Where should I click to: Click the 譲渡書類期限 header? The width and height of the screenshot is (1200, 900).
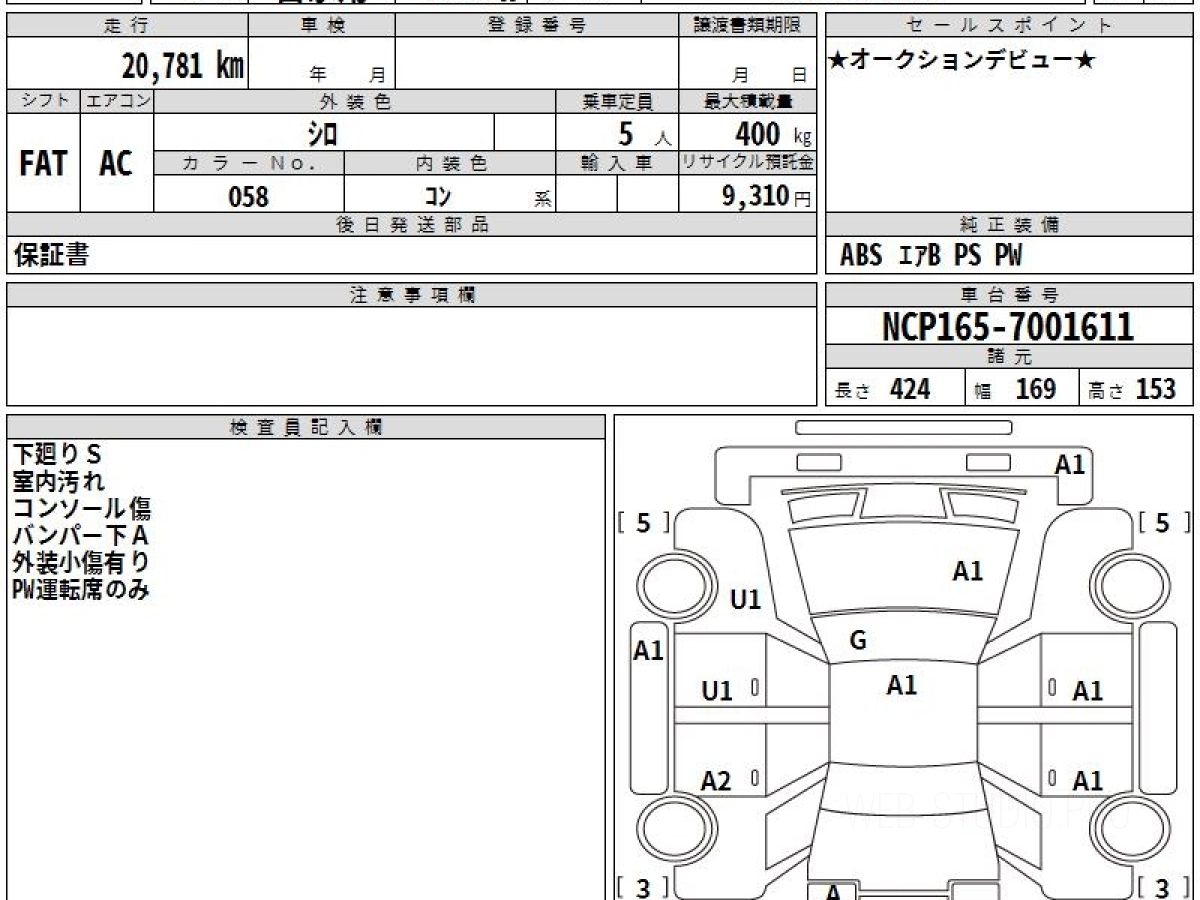(747, 26)
